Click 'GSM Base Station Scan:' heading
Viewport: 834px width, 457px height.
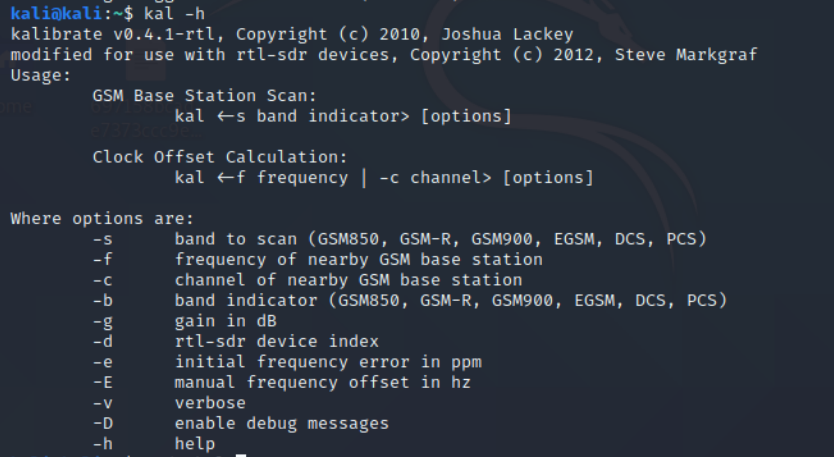click(204, 96)
